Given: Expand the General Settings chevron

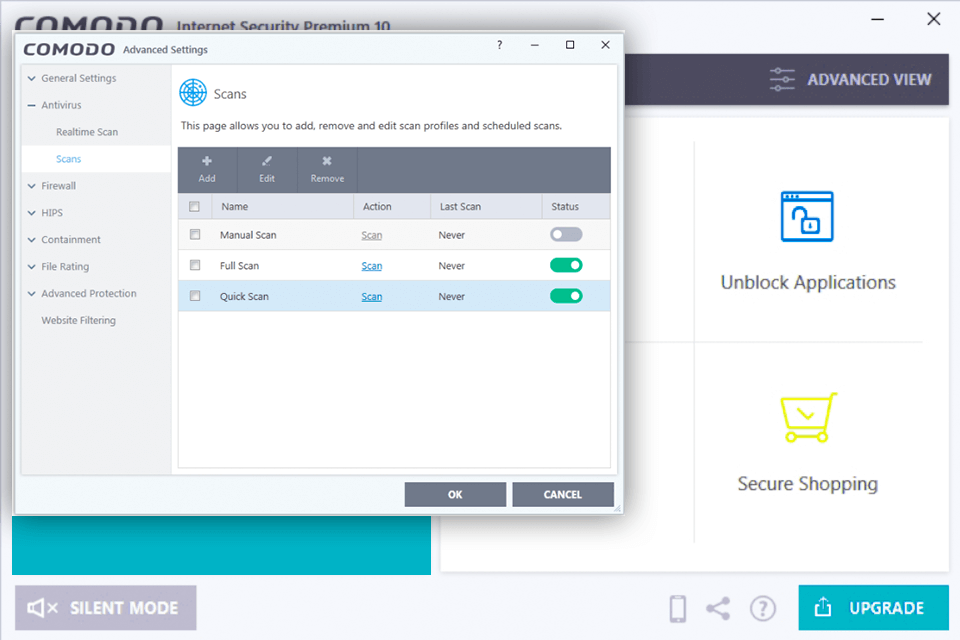Looking at the screenshot, I should 32,78.
